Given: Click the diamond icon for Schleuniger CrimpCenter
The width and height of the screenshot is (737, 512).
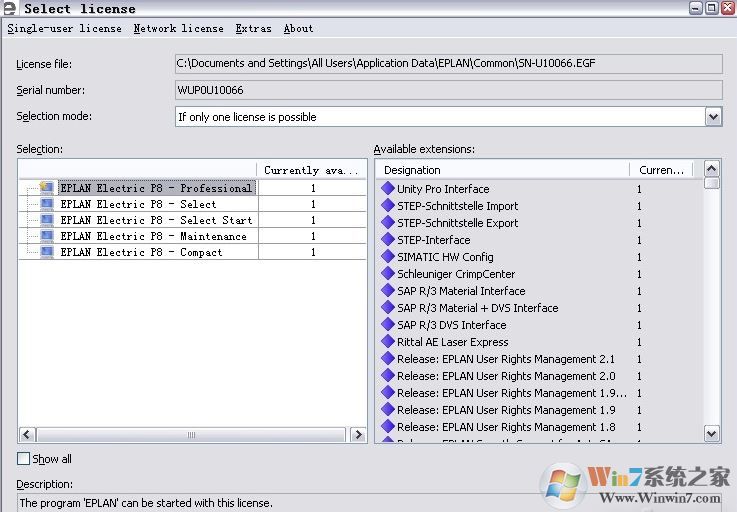Looking at the screenshot, I should 389,274.
